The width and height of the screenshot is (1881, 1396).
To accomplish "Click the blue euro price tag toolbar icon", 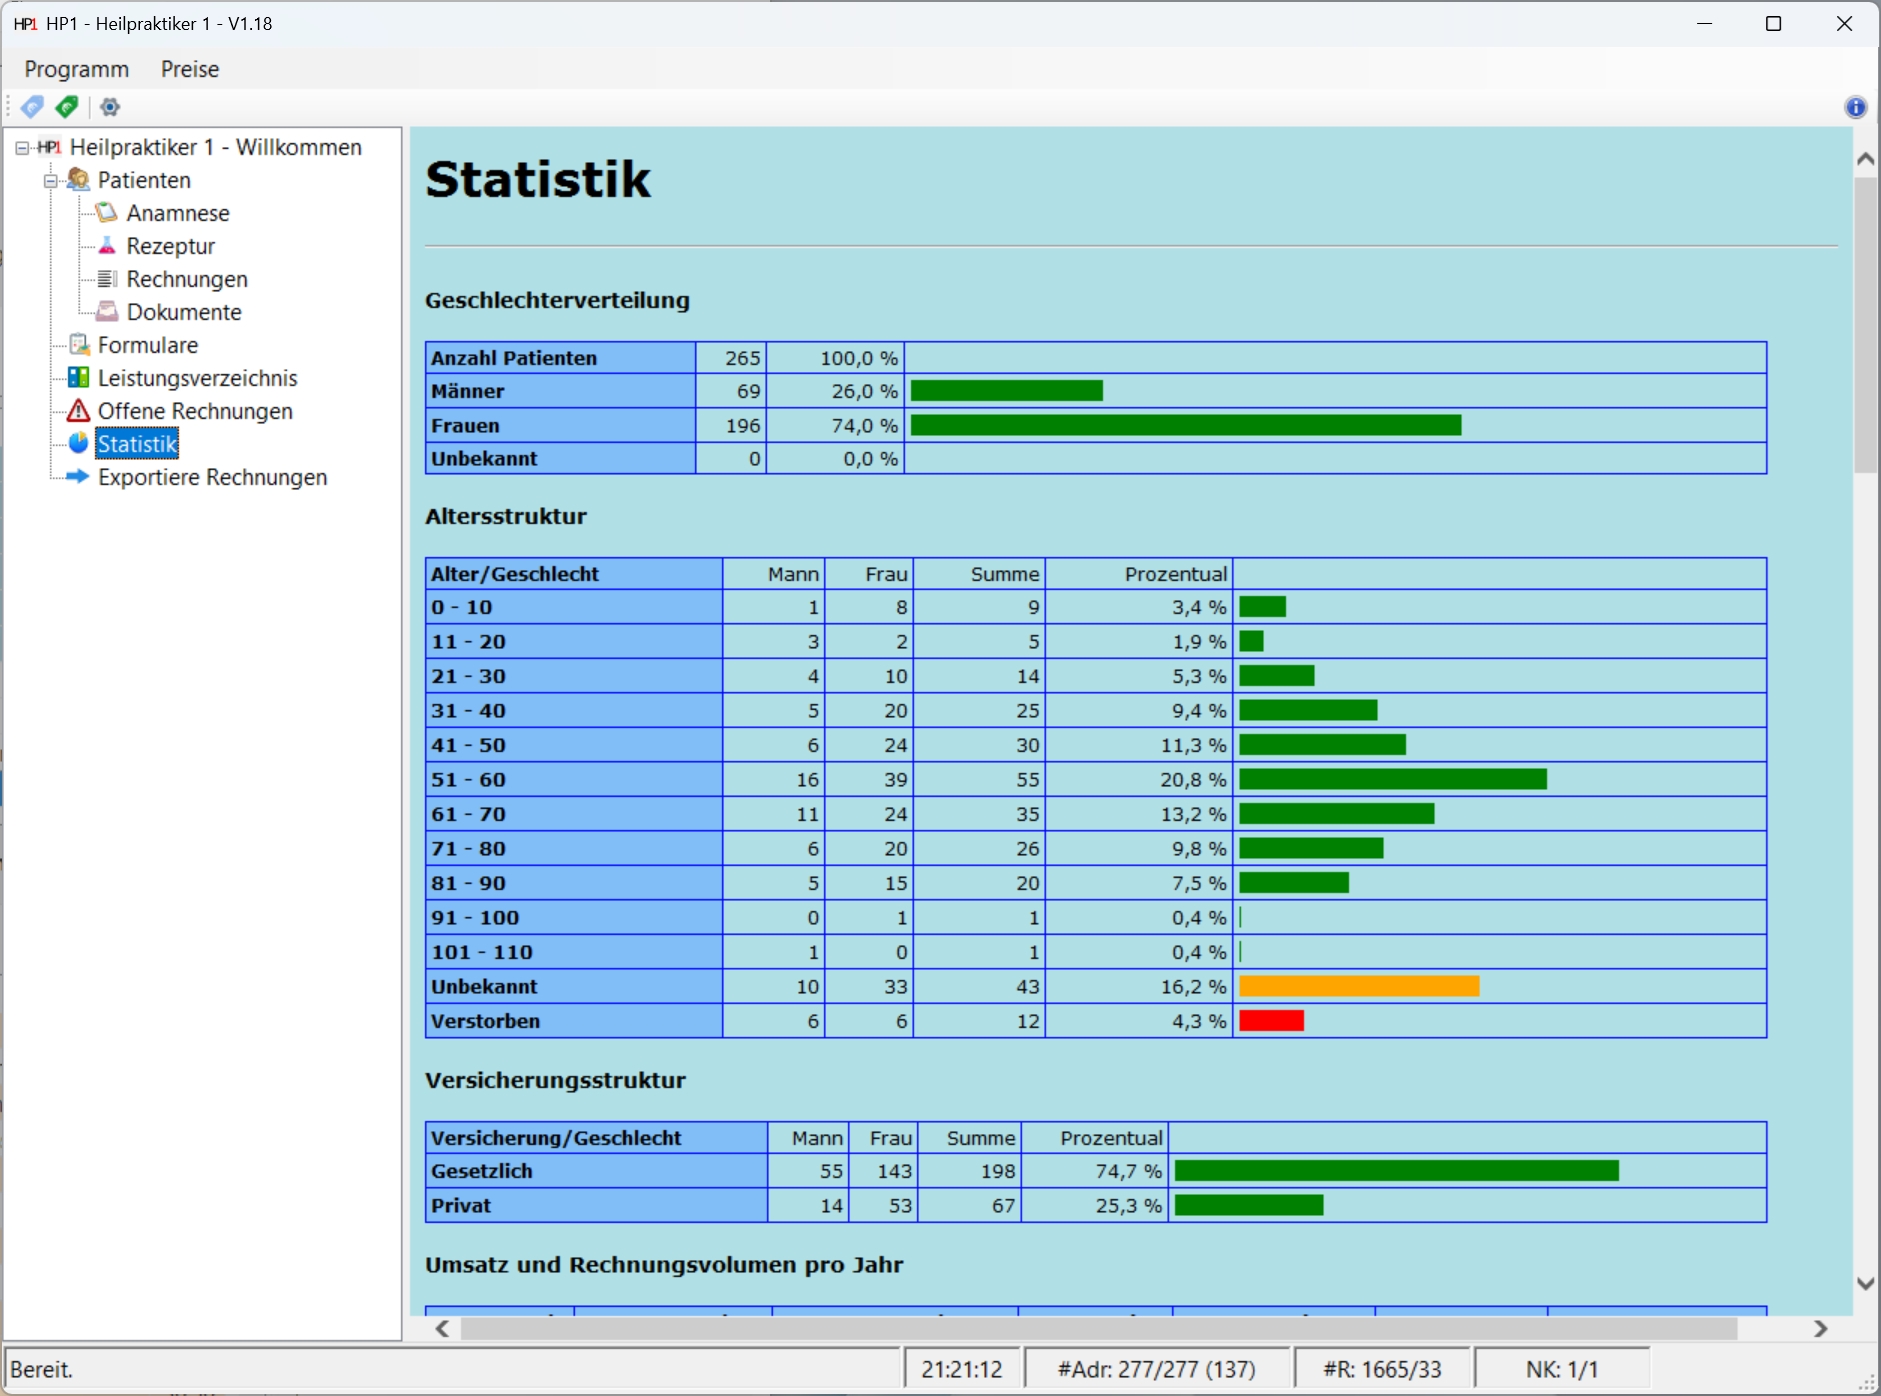I will pos(32,107).
